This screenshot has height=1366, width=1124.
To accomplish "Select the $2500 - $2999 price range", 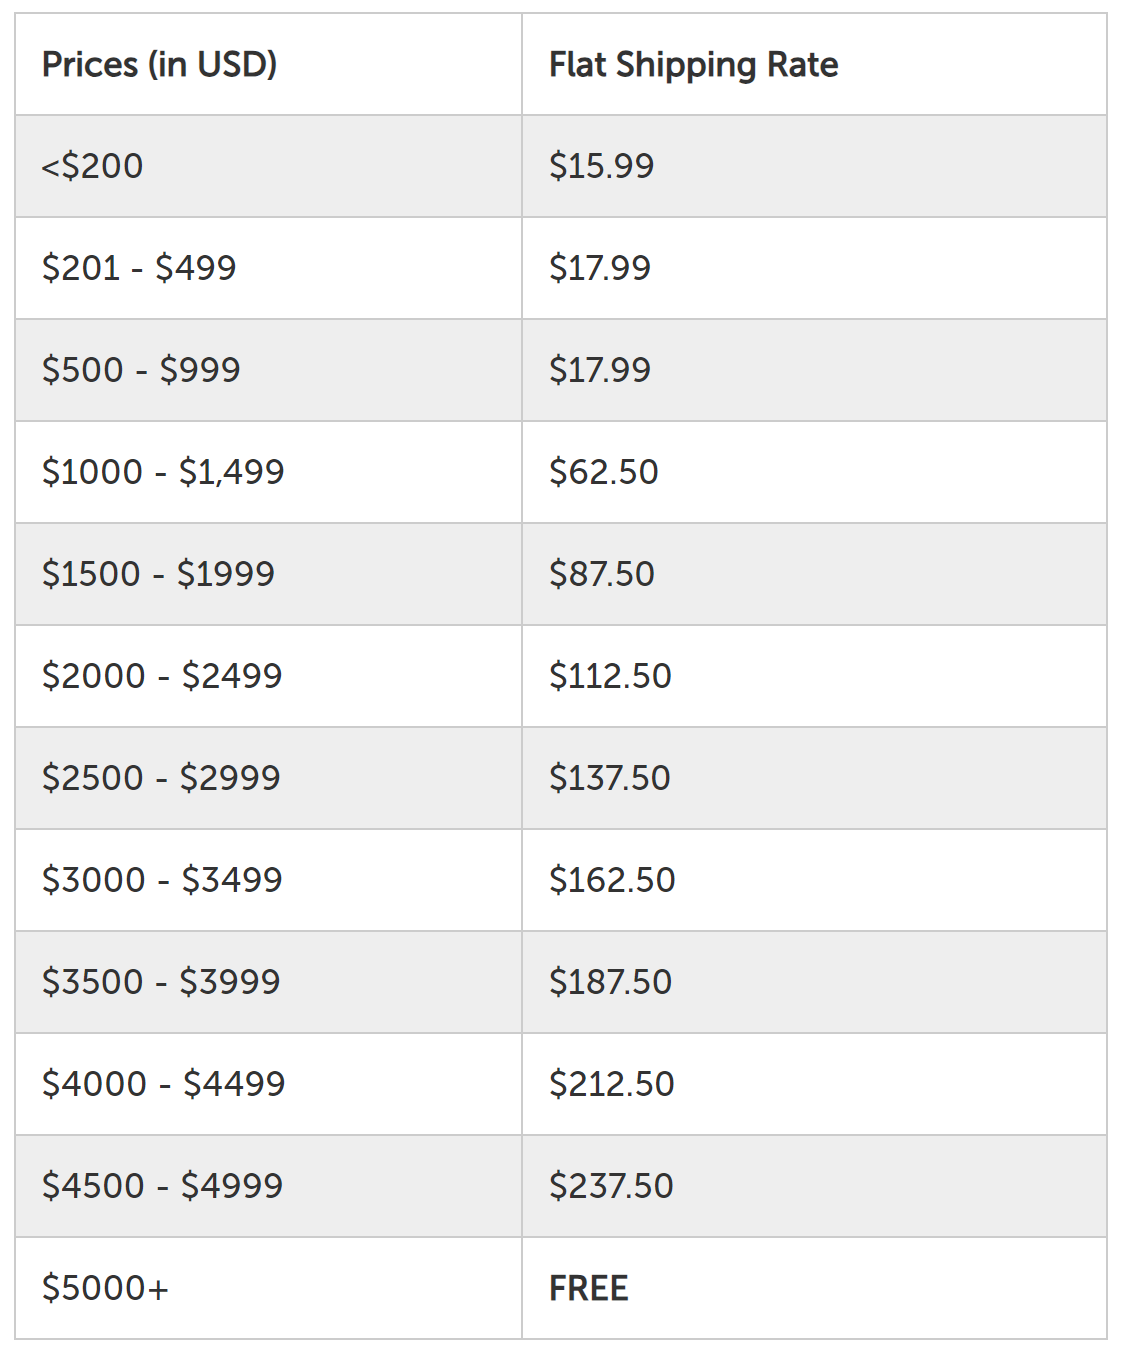I will tap(161, 778).
